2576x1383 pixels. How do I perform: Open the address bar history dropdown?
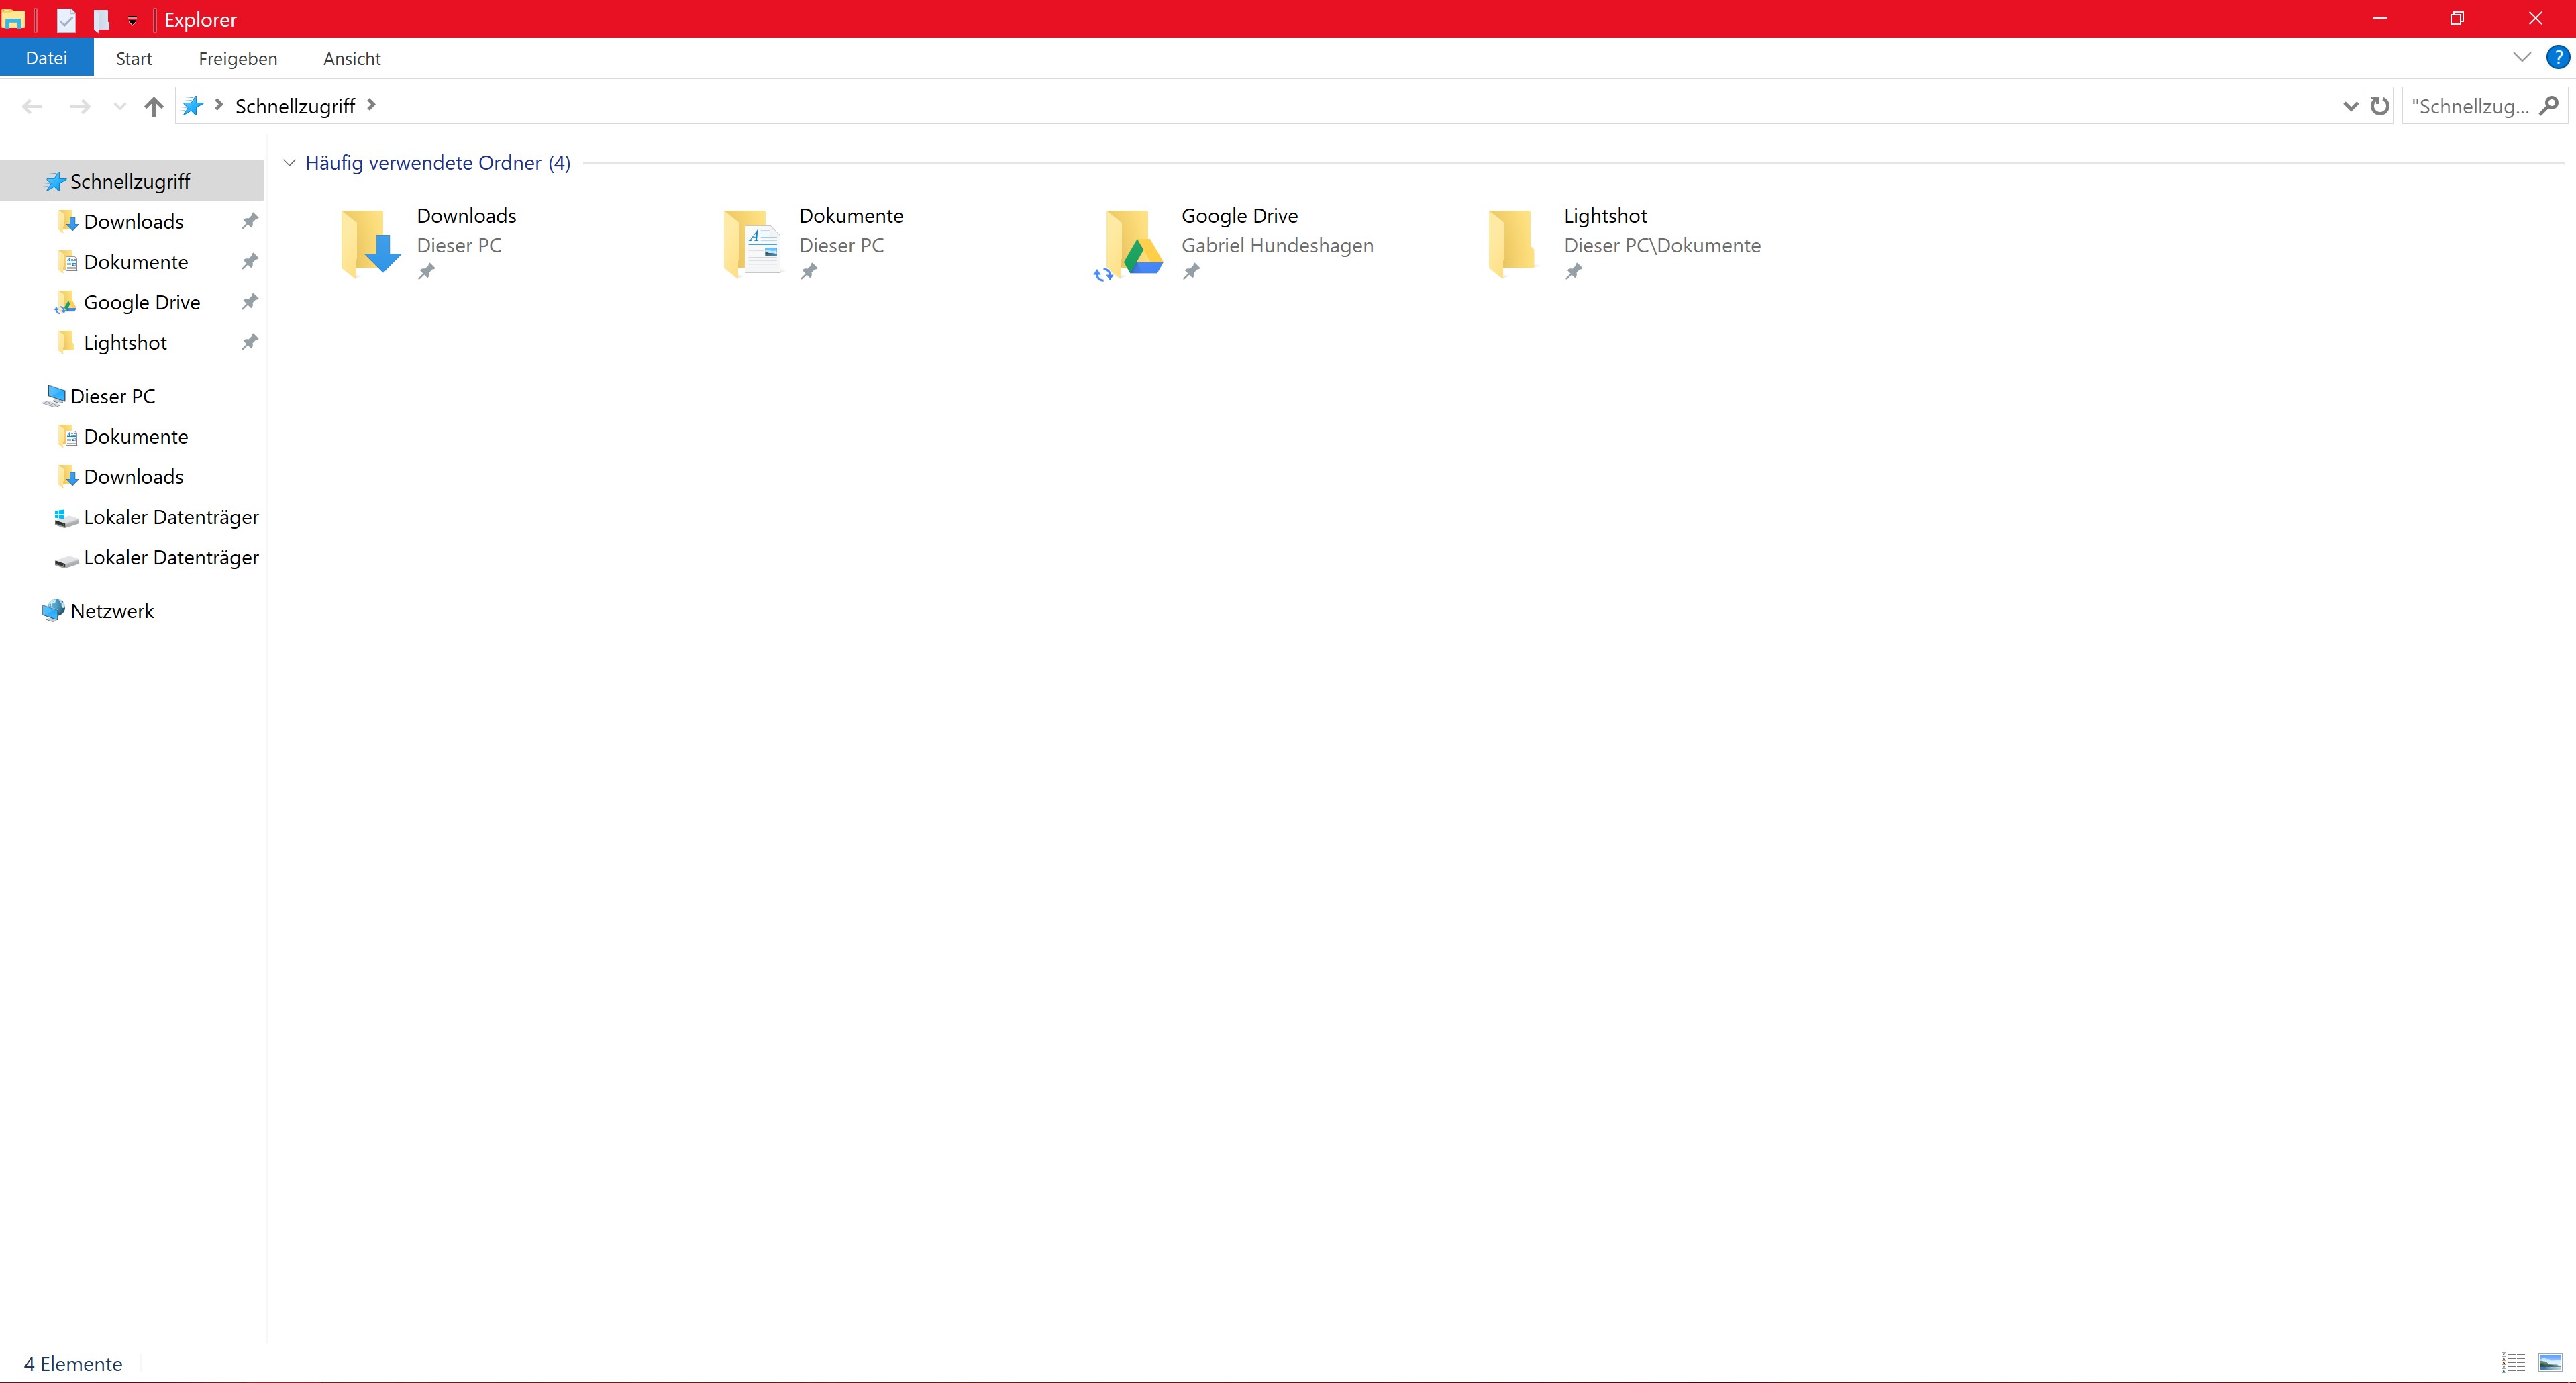pos(2350,106)
